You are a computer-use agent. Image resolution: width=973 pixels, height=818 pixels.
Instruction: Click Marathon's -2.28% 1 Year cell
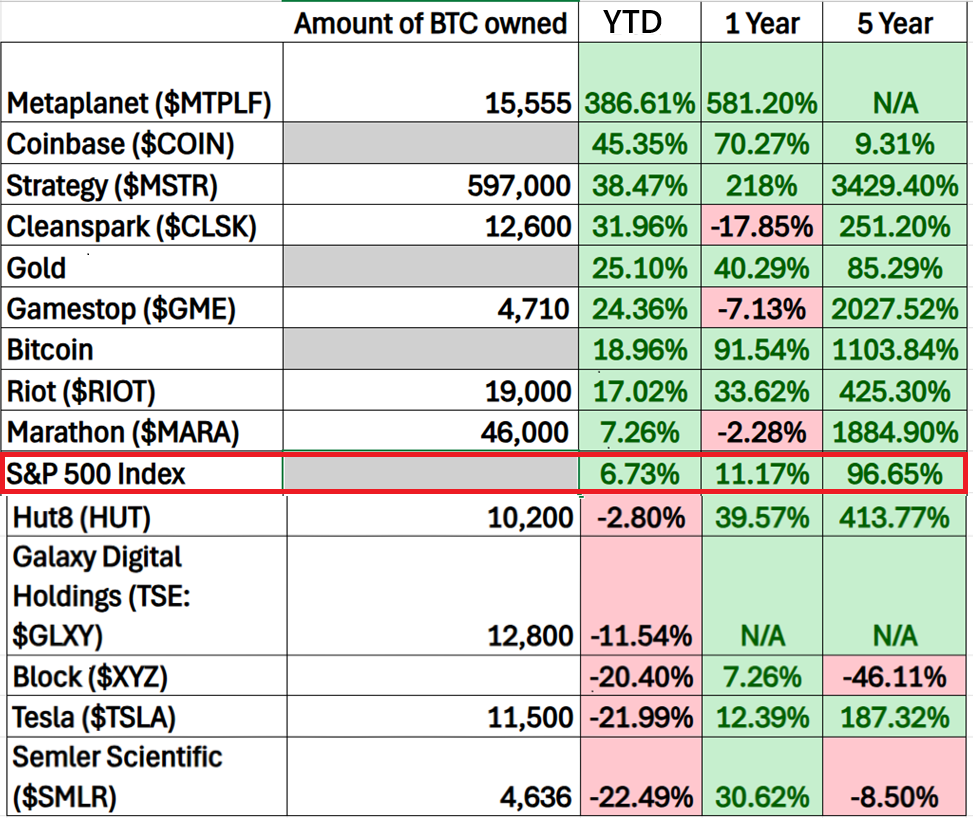[762, 432]
